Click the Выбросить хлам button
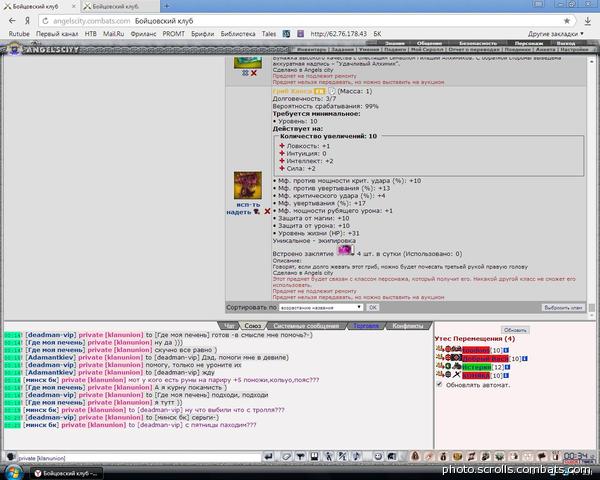This screenshot has width=600, height=480. click(x=563, y=307)
